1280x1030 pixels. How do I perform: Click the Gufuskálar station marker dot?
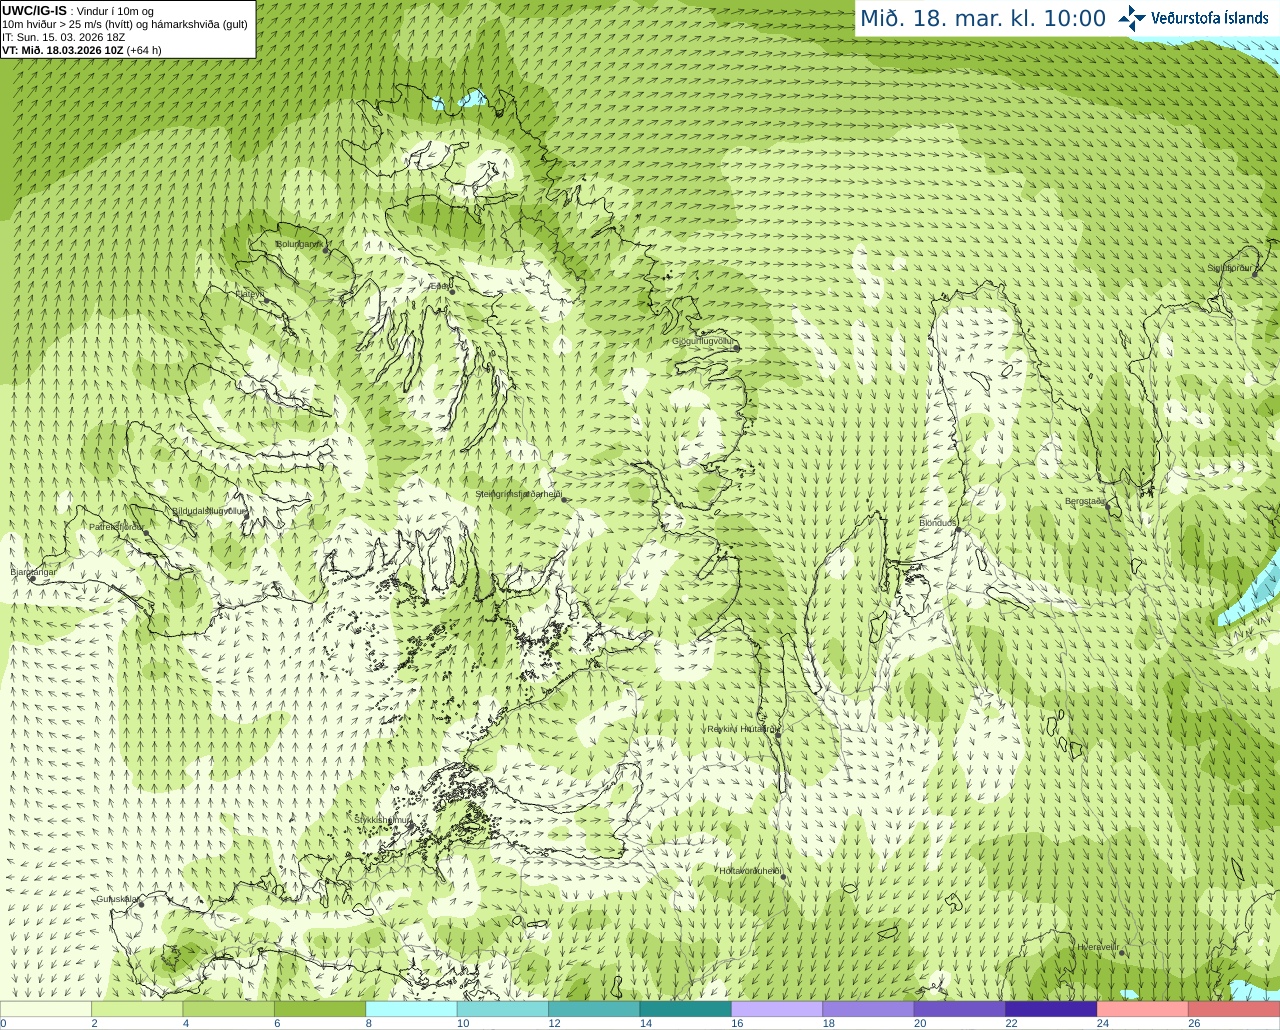(x=141, y=904)
